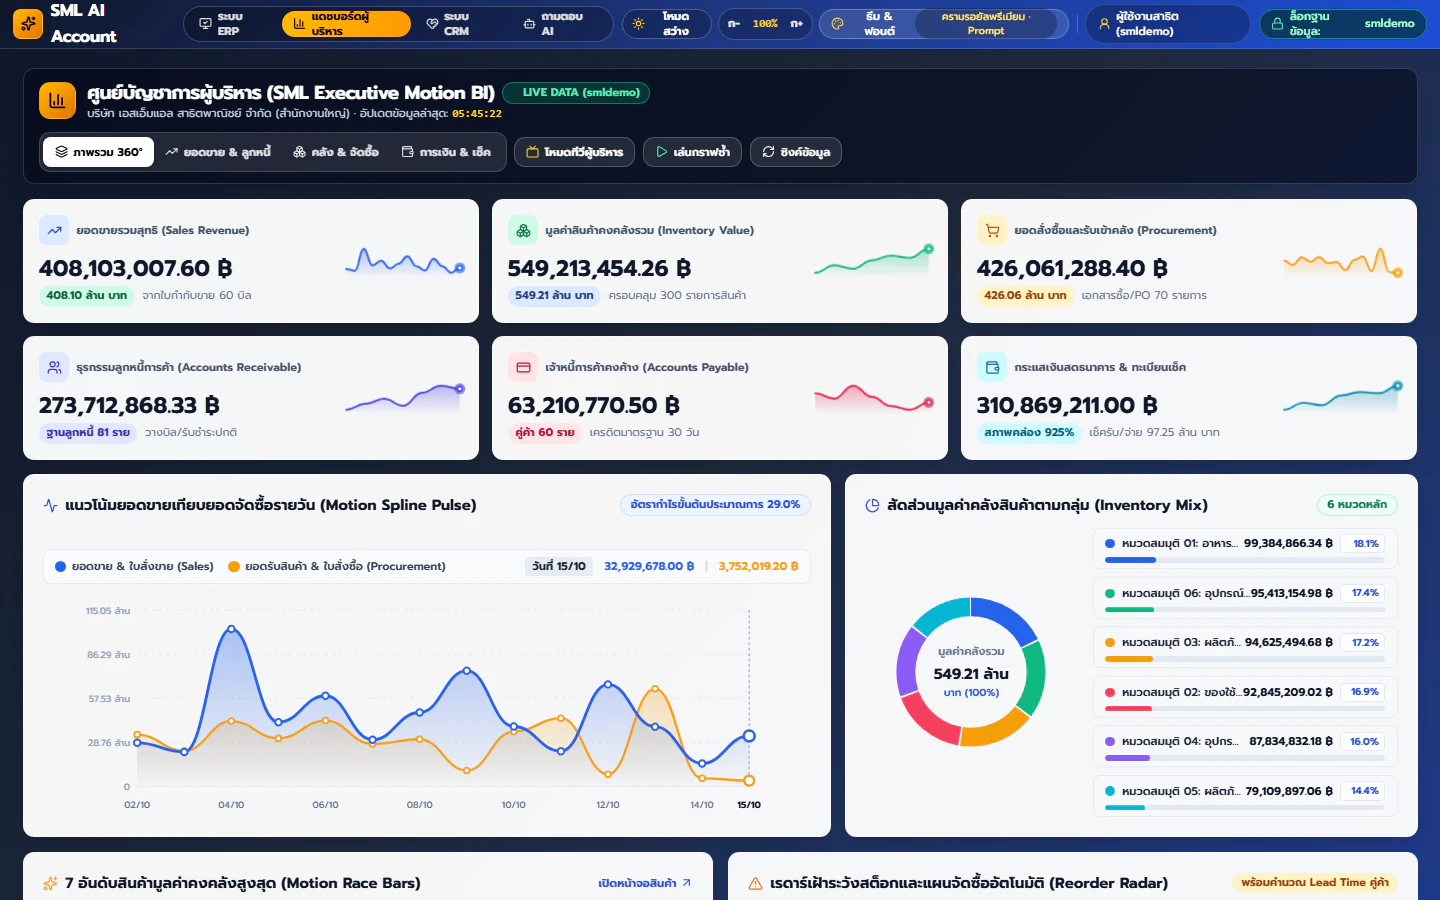
Task: Click the pie icon beside Inventory Mix title
Action: click(872, 505)
